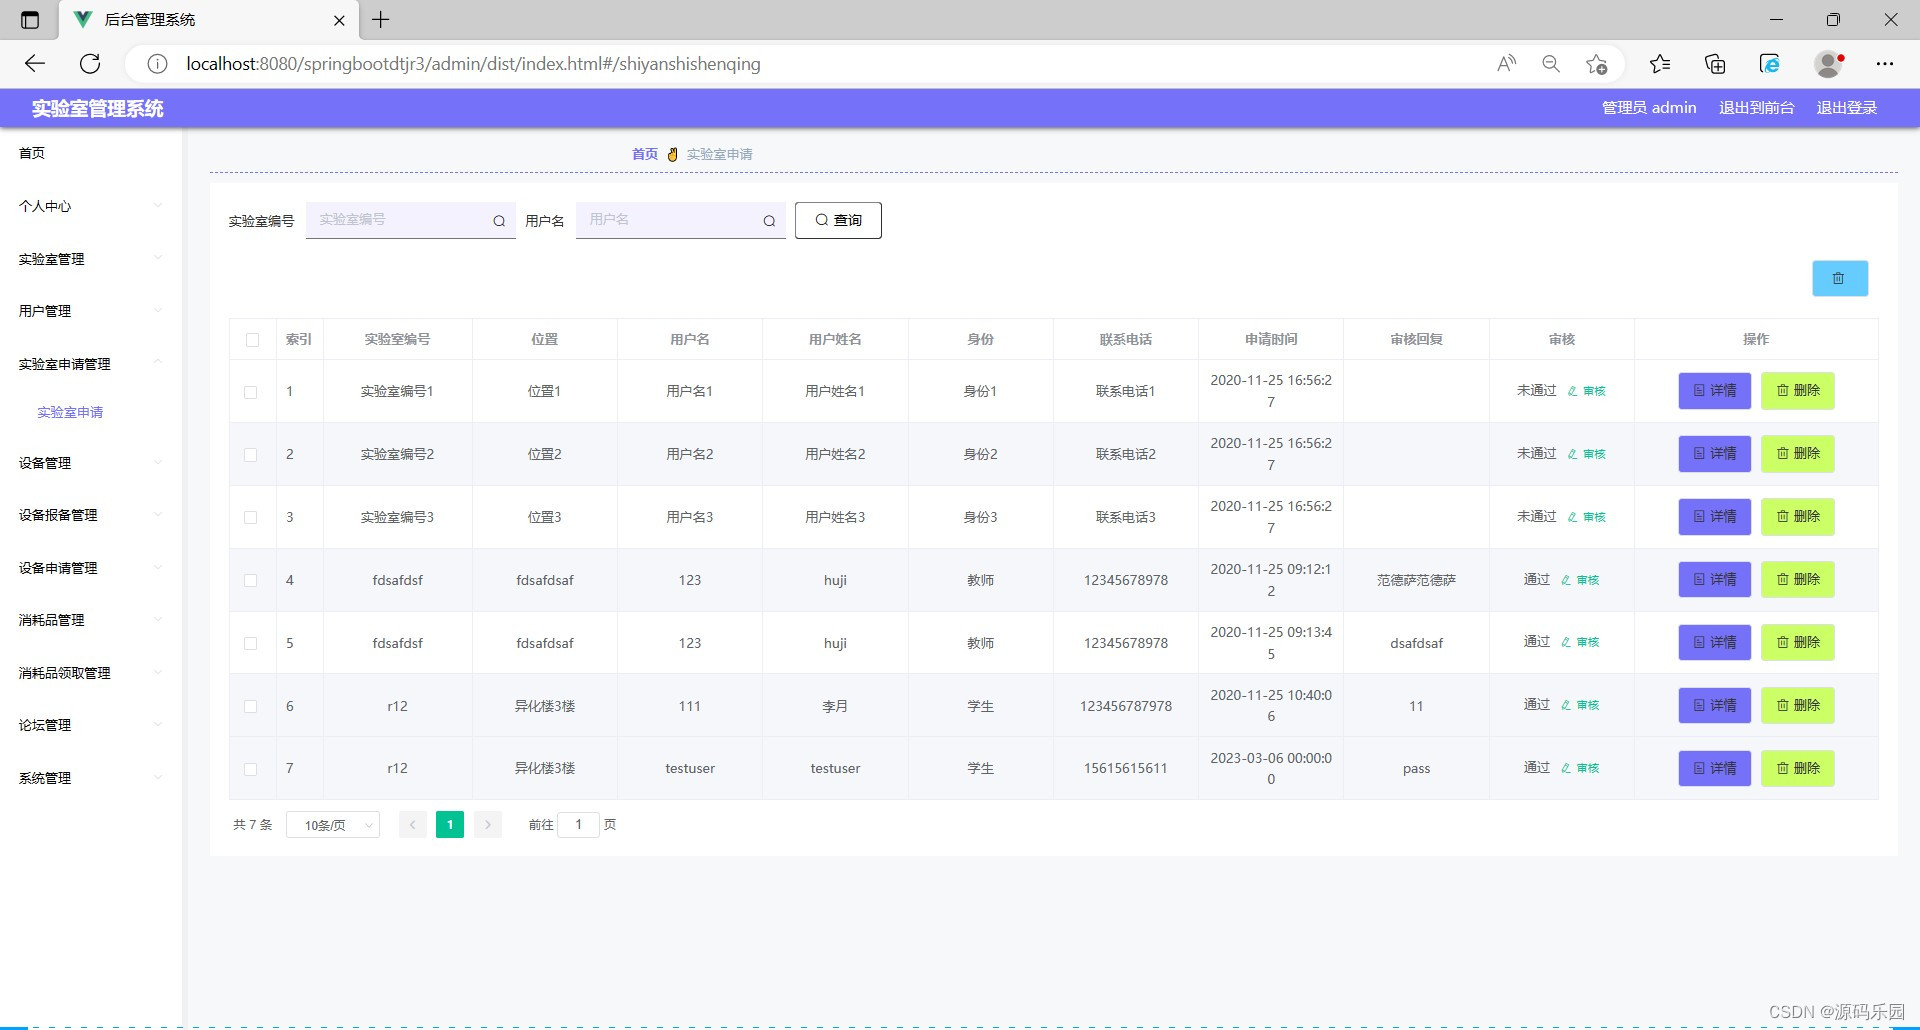Click the next page arrow
Viewport: 1920px width, 1030px height.
tap(487, 824)
